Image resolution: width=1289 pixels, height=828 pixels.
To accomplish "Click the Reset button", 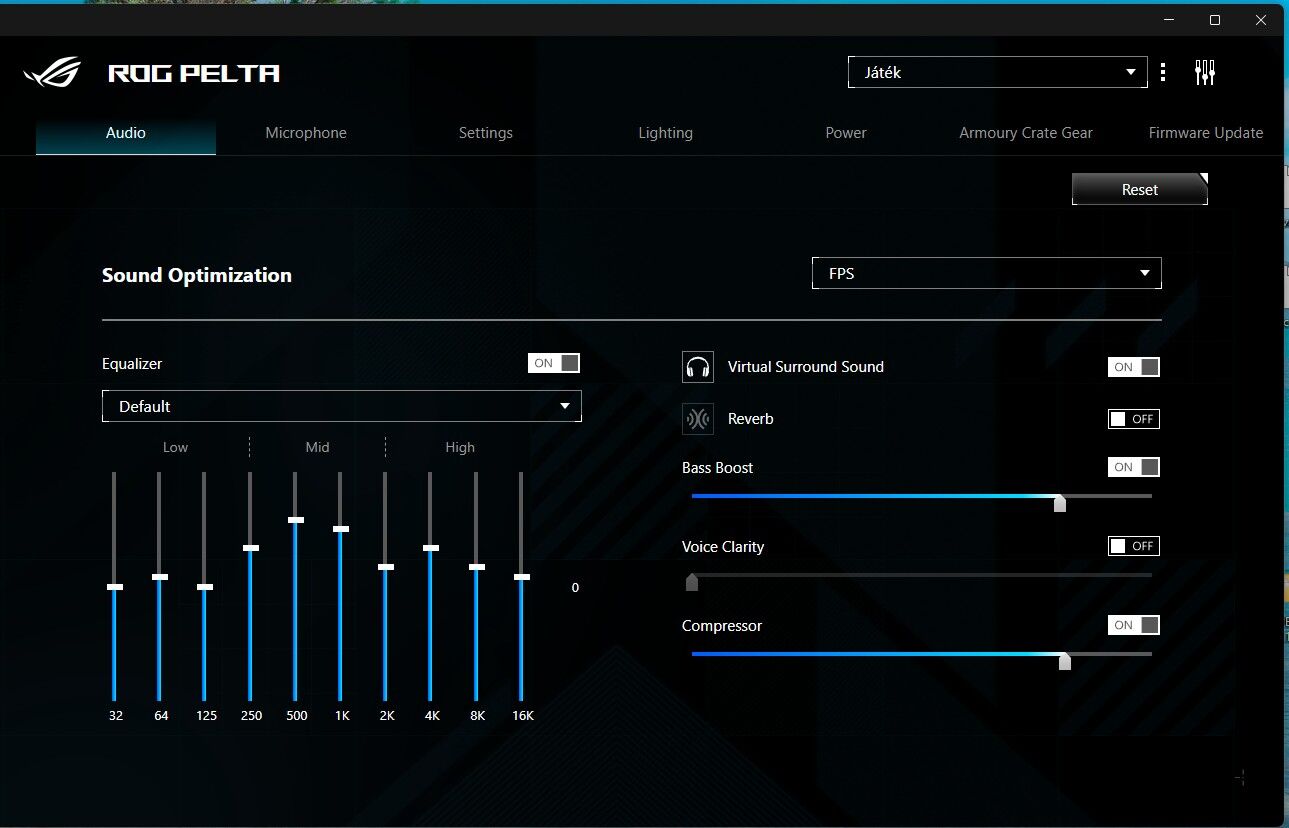I will click(1140, 189).
